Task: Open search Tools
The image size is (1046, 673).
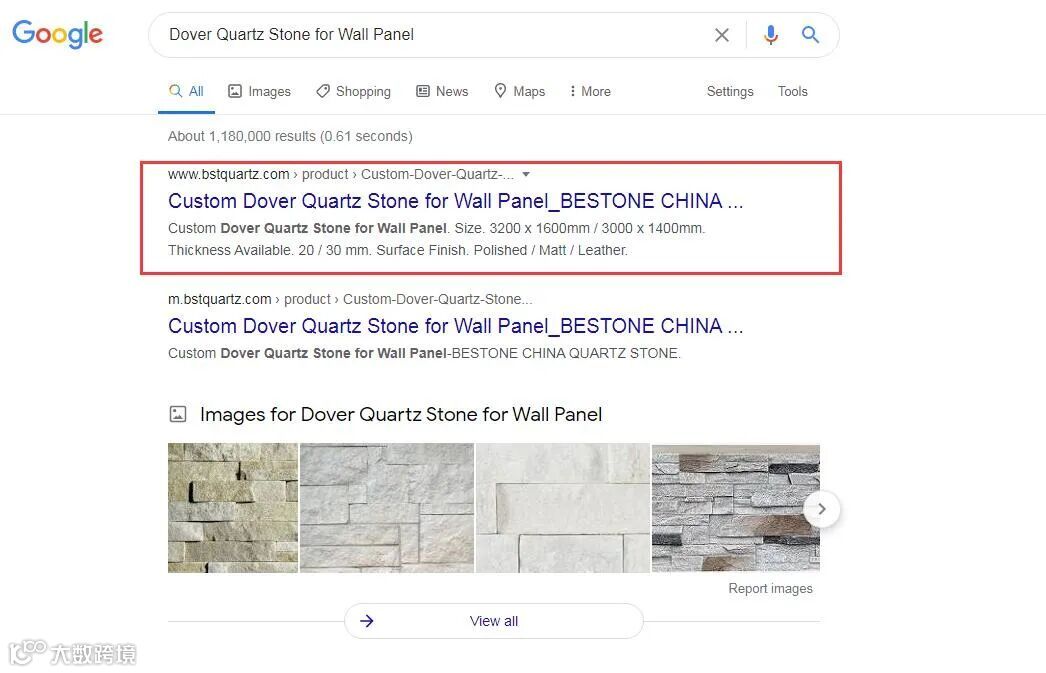Action: click(793, 91)
